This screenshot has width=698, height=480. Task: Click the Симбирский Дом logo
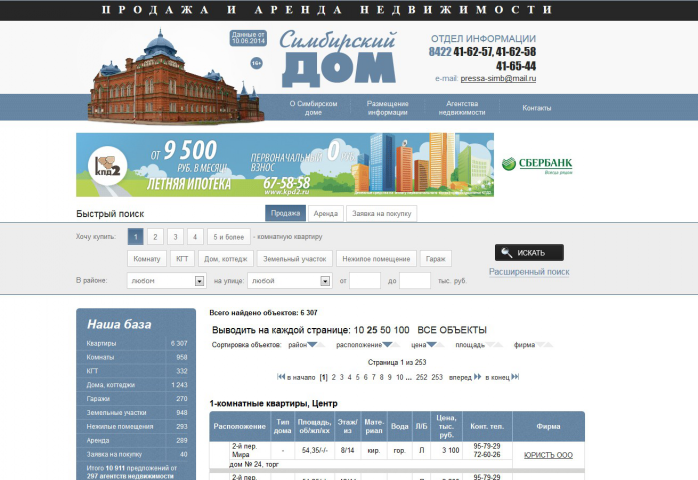(338, 58)
